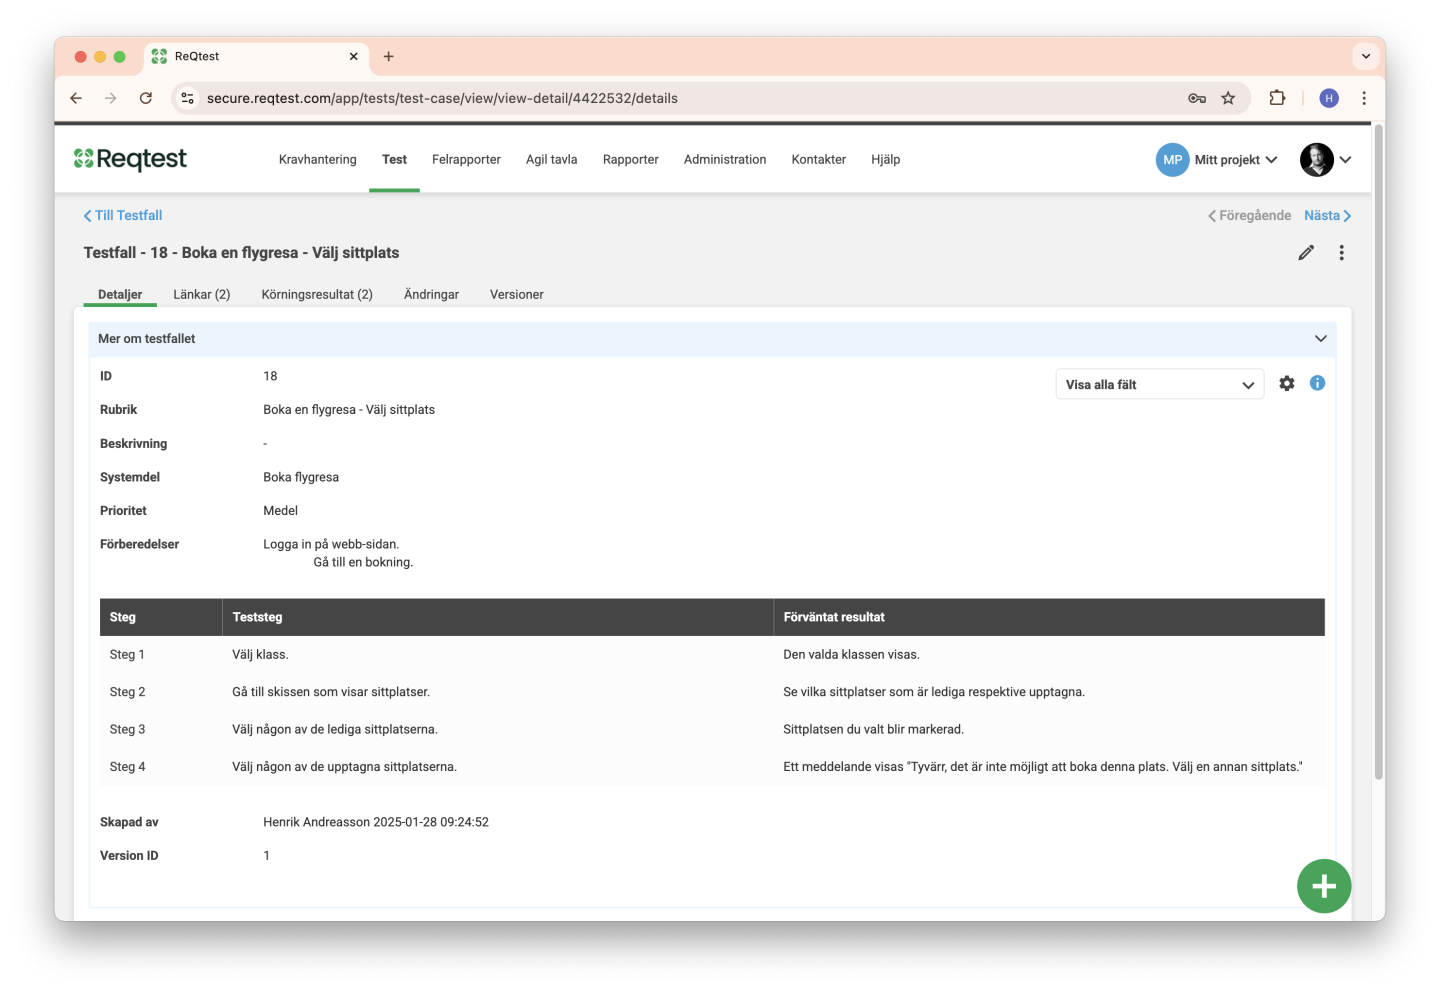Collapse the 'Mer om testfallet' section
The height and width of the screenshot is (993, 1440).
(x=1320, y=339)
